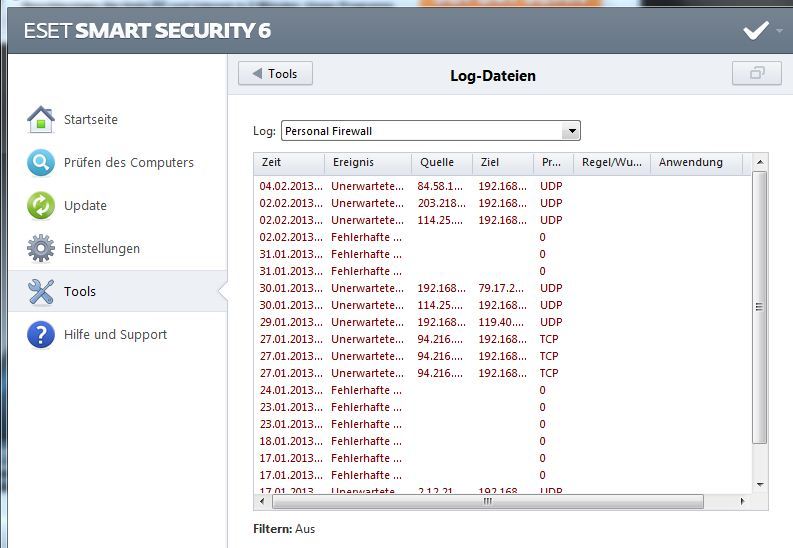Select Prüfen des Computers menu item
Image resolution: width=793 pixels, height=548 pixels.
click(129, 162)
